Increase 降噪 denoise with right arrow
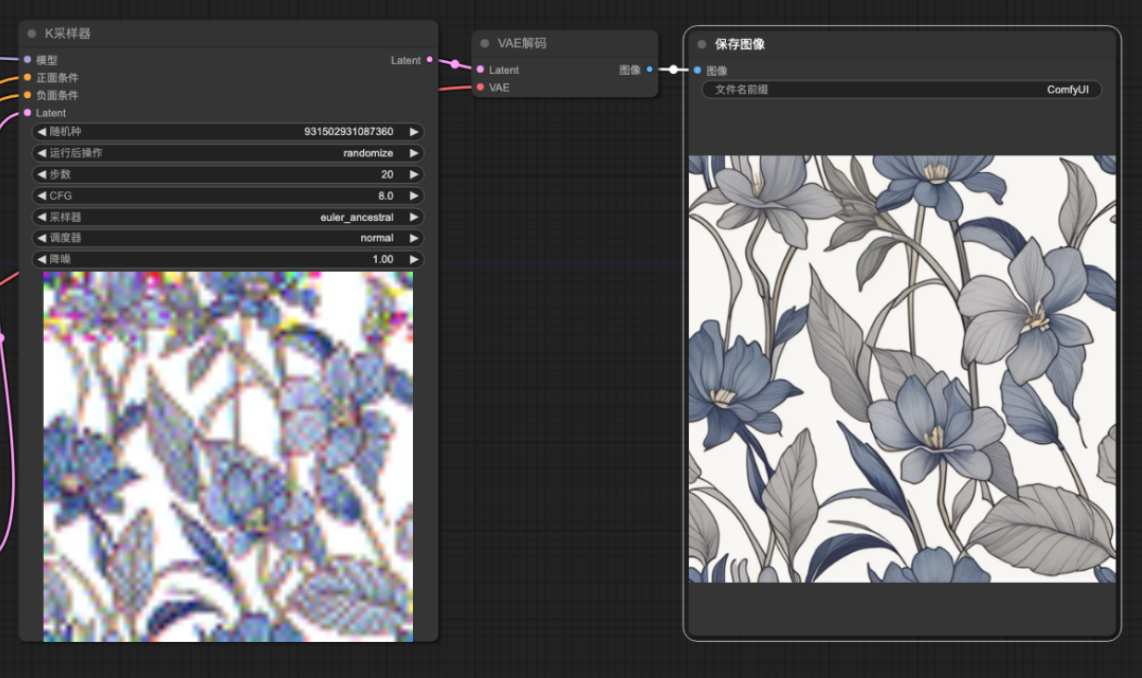 (414, 259)
